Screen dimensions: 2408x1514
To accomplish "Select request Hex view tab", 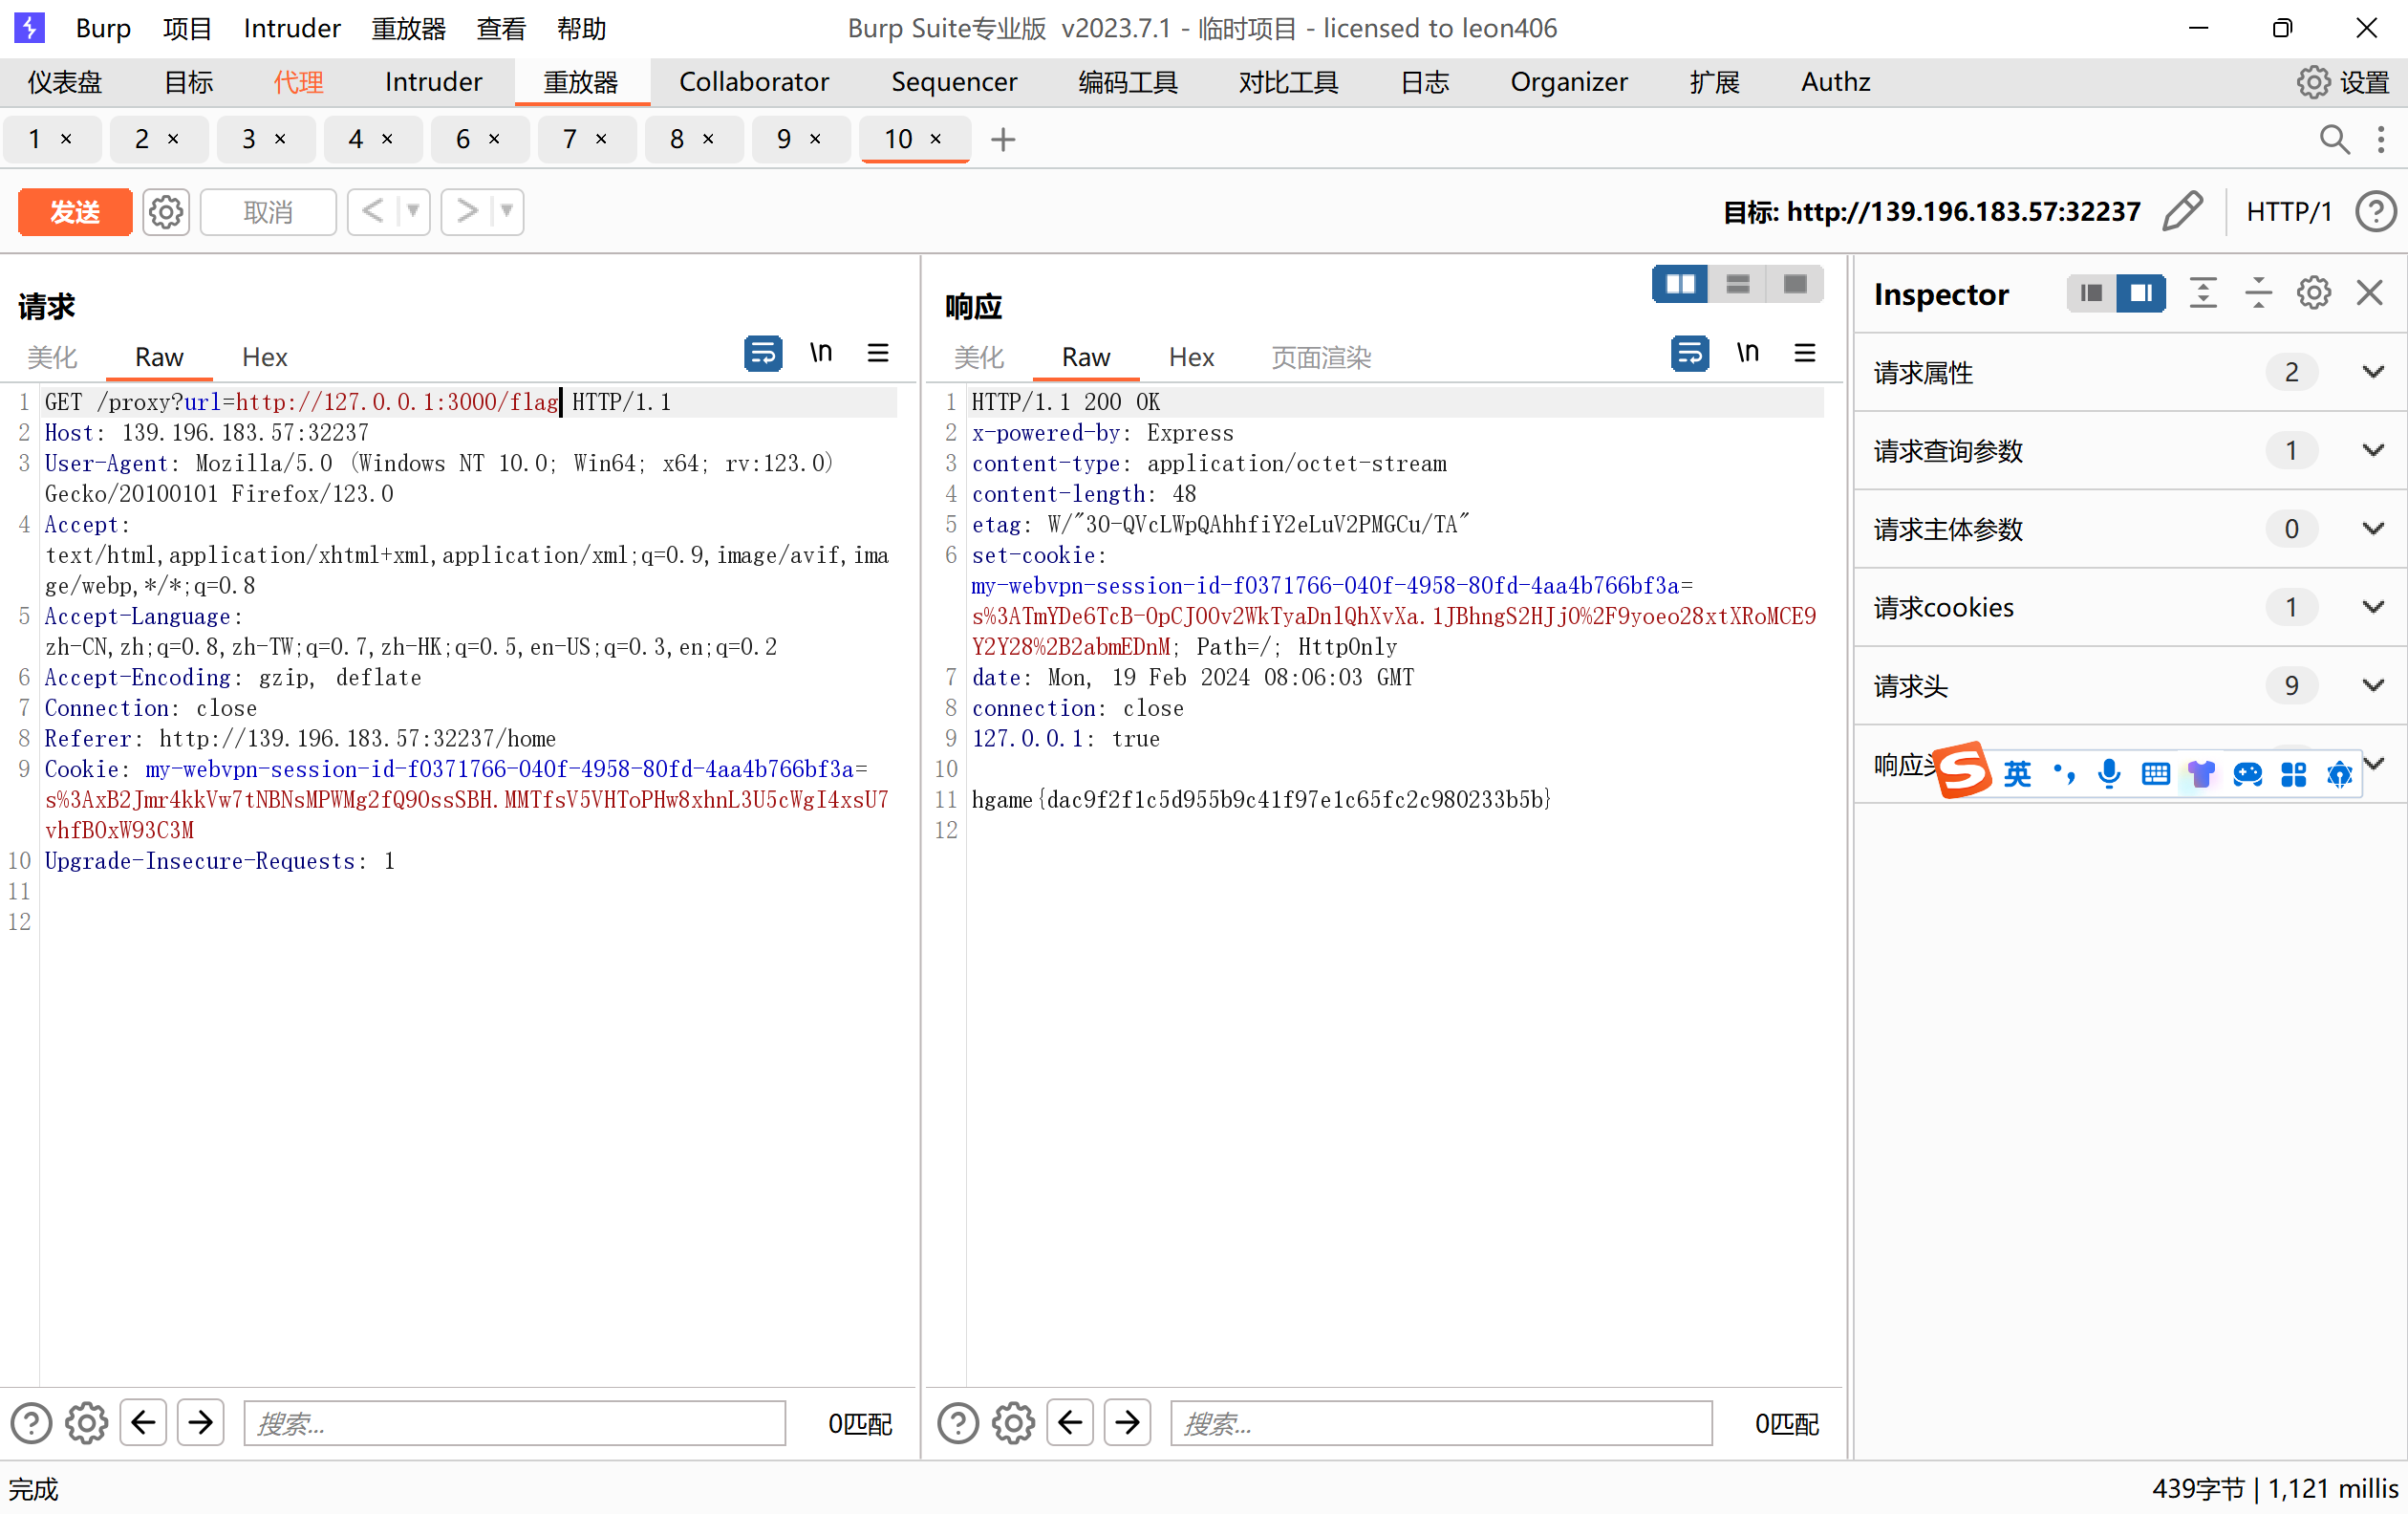I will (265, 357).
